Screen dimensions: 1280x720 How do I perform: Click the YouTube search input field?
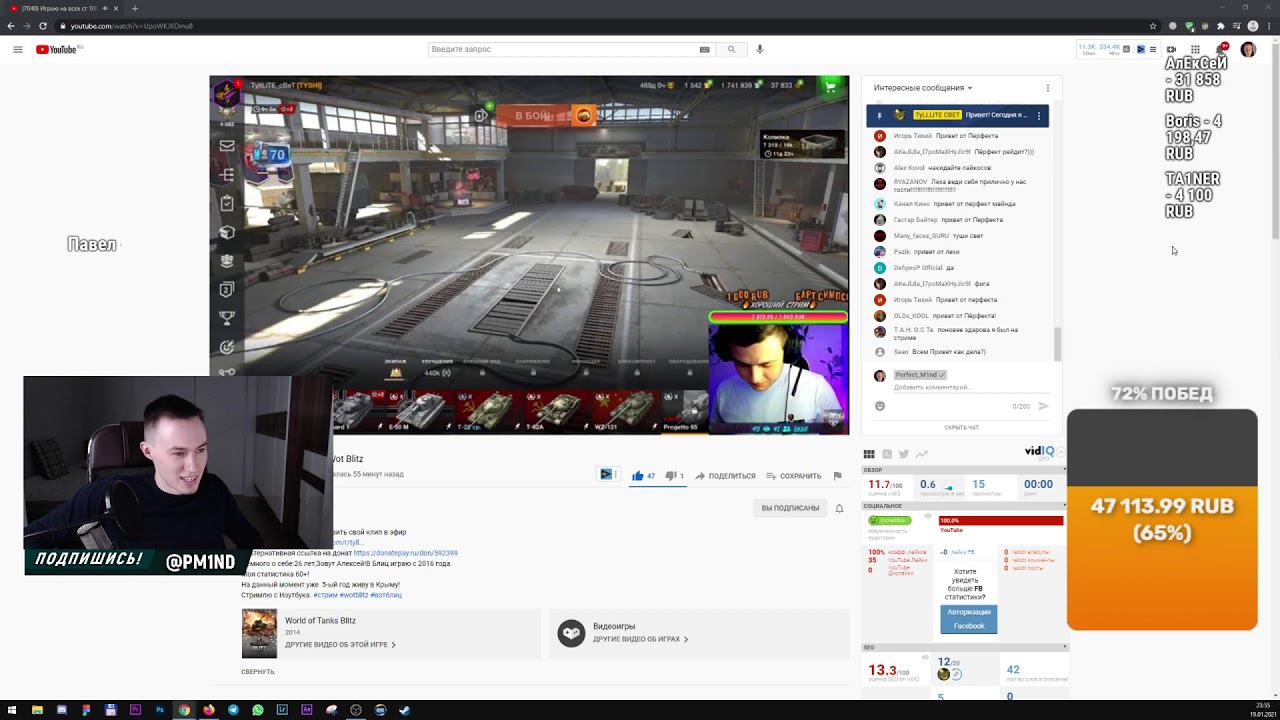pos(560,49)
